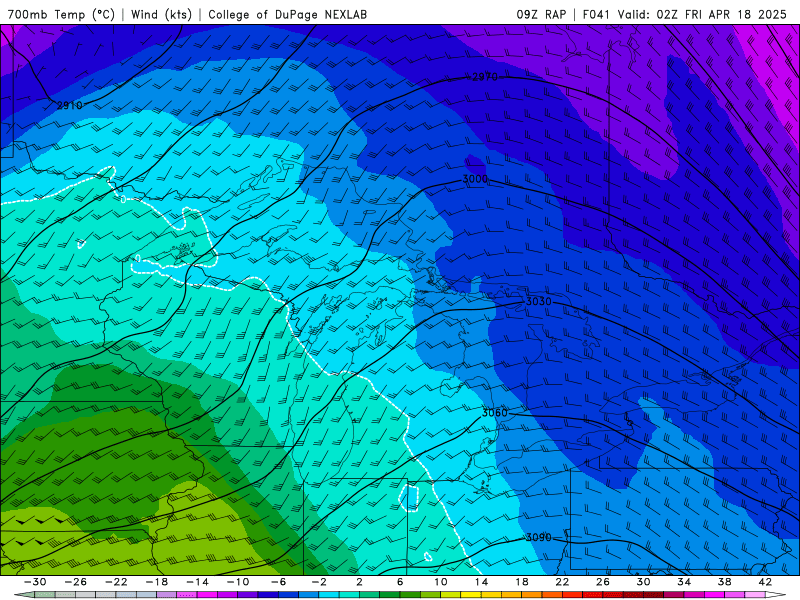Click the 30 colorbar scale label
The image size is (800, 600).
pos(643,582)
